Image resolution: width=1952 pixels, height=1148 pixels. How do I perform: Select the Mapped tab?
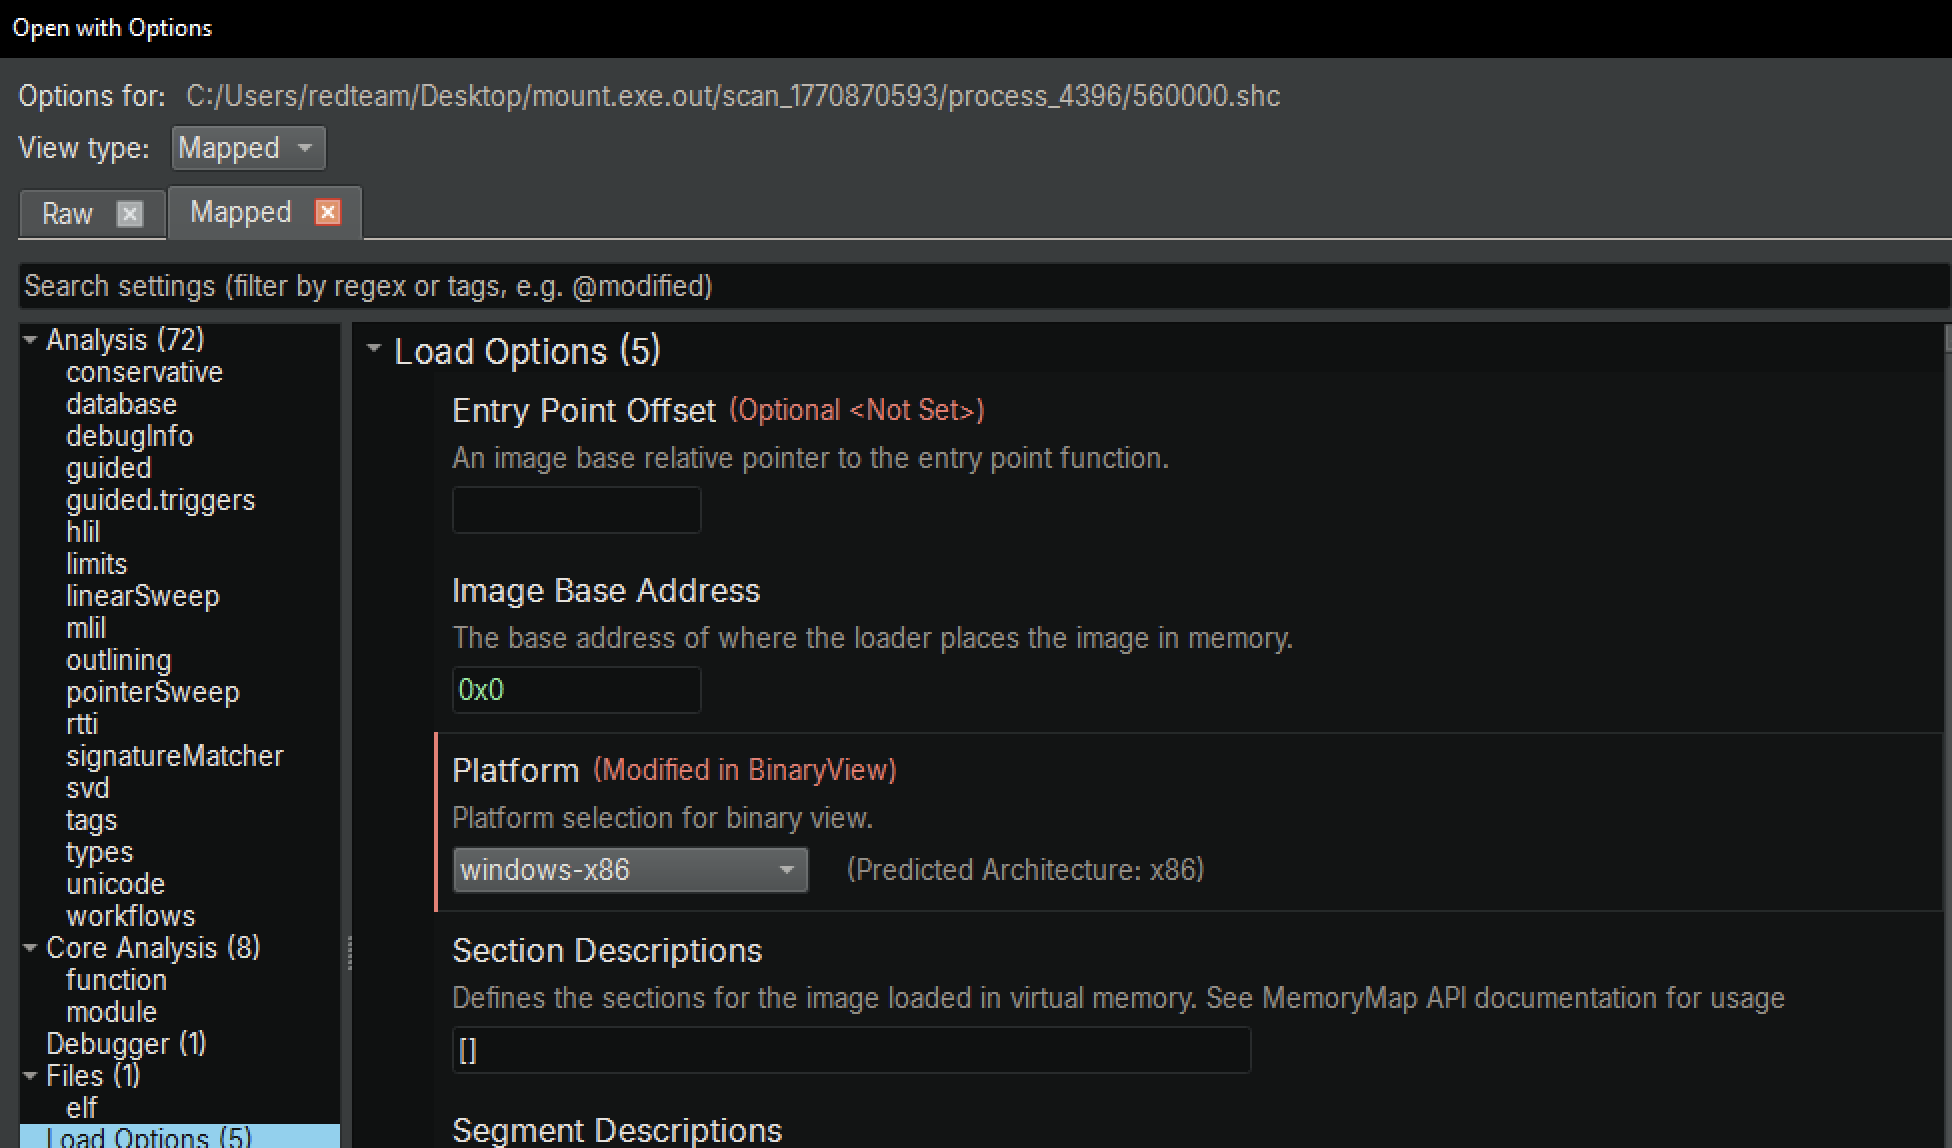240,212
